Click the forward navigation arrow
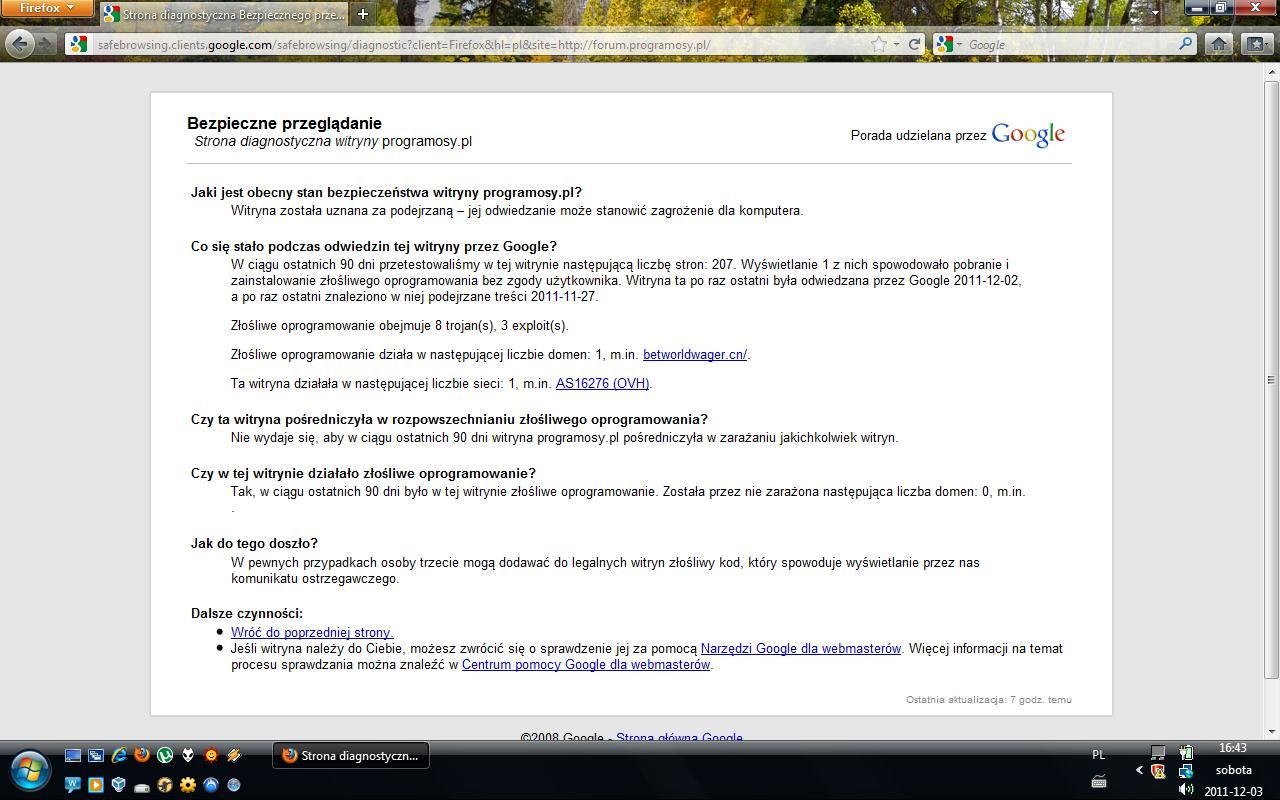Screen dimensions: 1280x800 [x=45, y=44]
